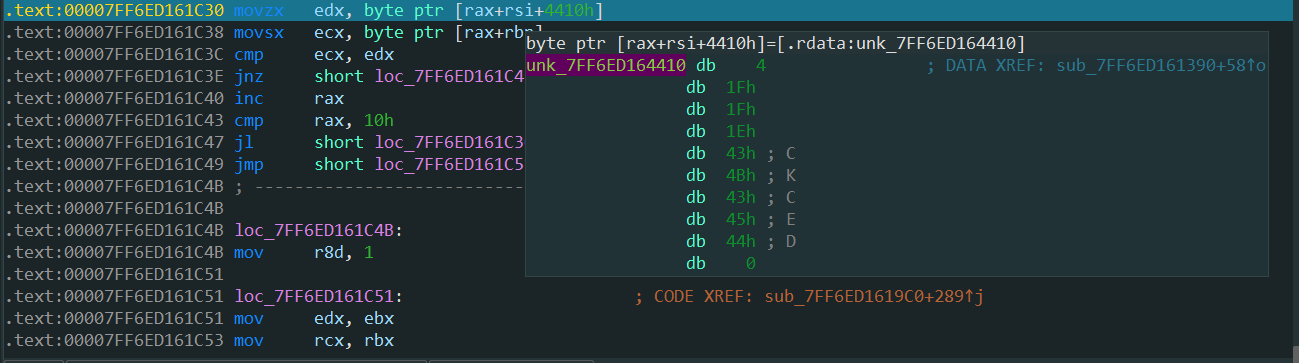Viewport: 1299px width, 363px height.
Task: Select the inc rax instruction
Action: tap(289, 98)
